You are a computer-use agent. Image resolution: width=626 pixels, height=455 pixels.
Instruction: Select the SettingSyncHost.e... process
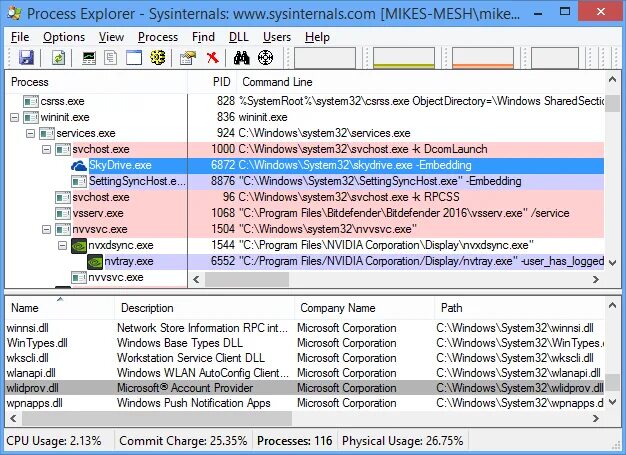305,181
